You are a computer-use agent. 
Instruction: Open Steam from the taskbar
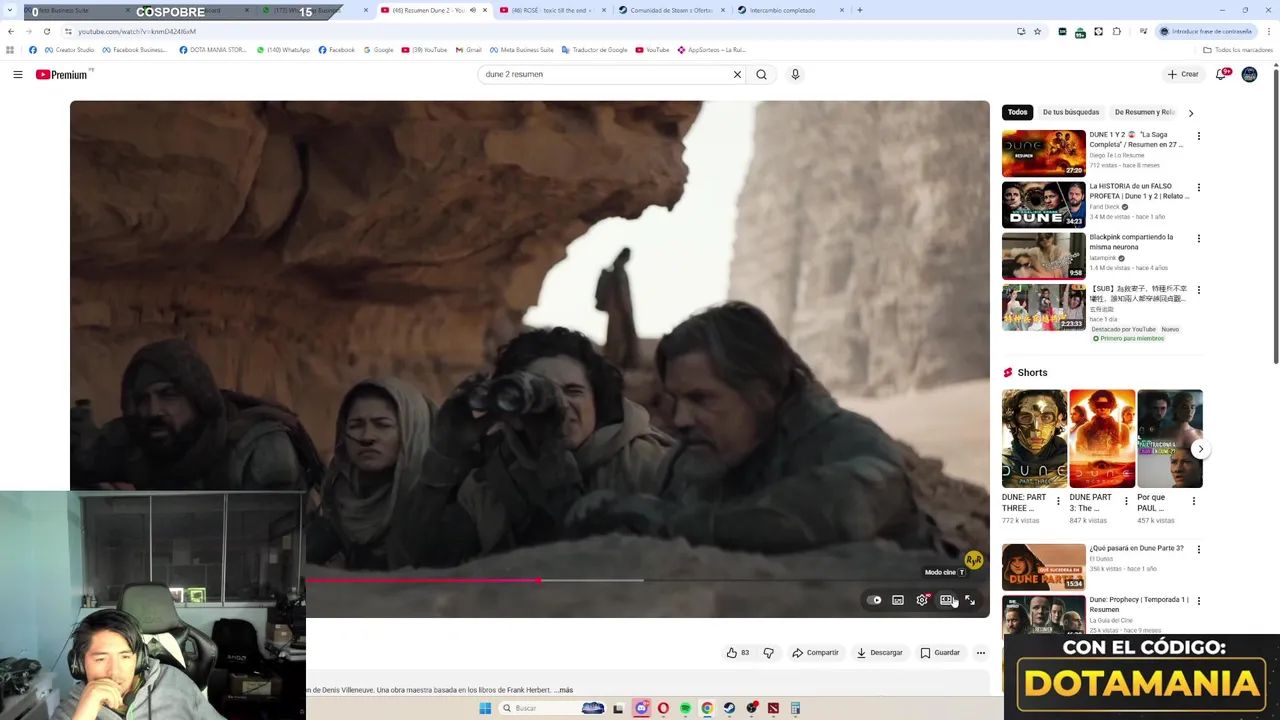click(x=729, y=708)
